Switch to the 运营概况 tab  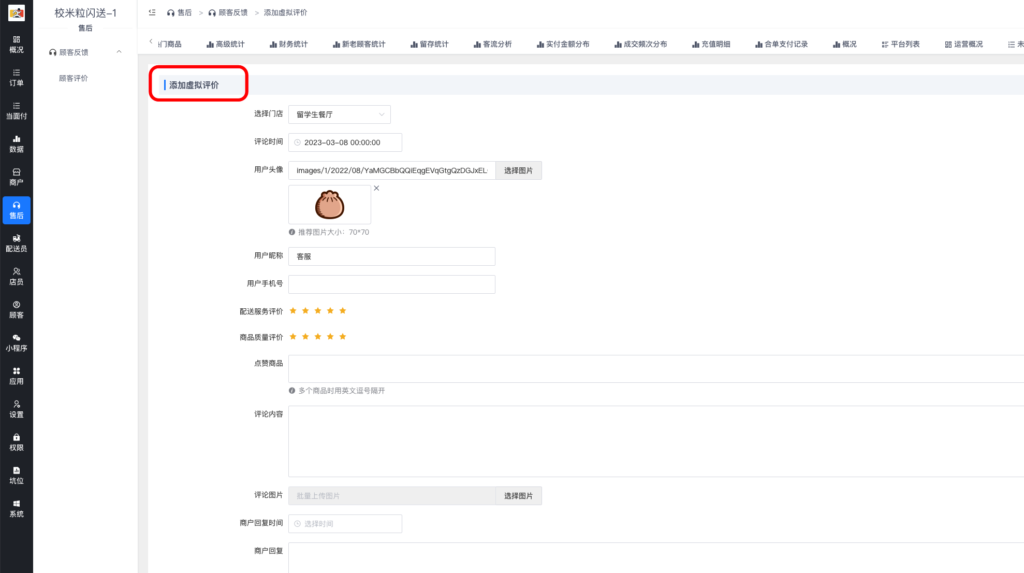point(964,44)
